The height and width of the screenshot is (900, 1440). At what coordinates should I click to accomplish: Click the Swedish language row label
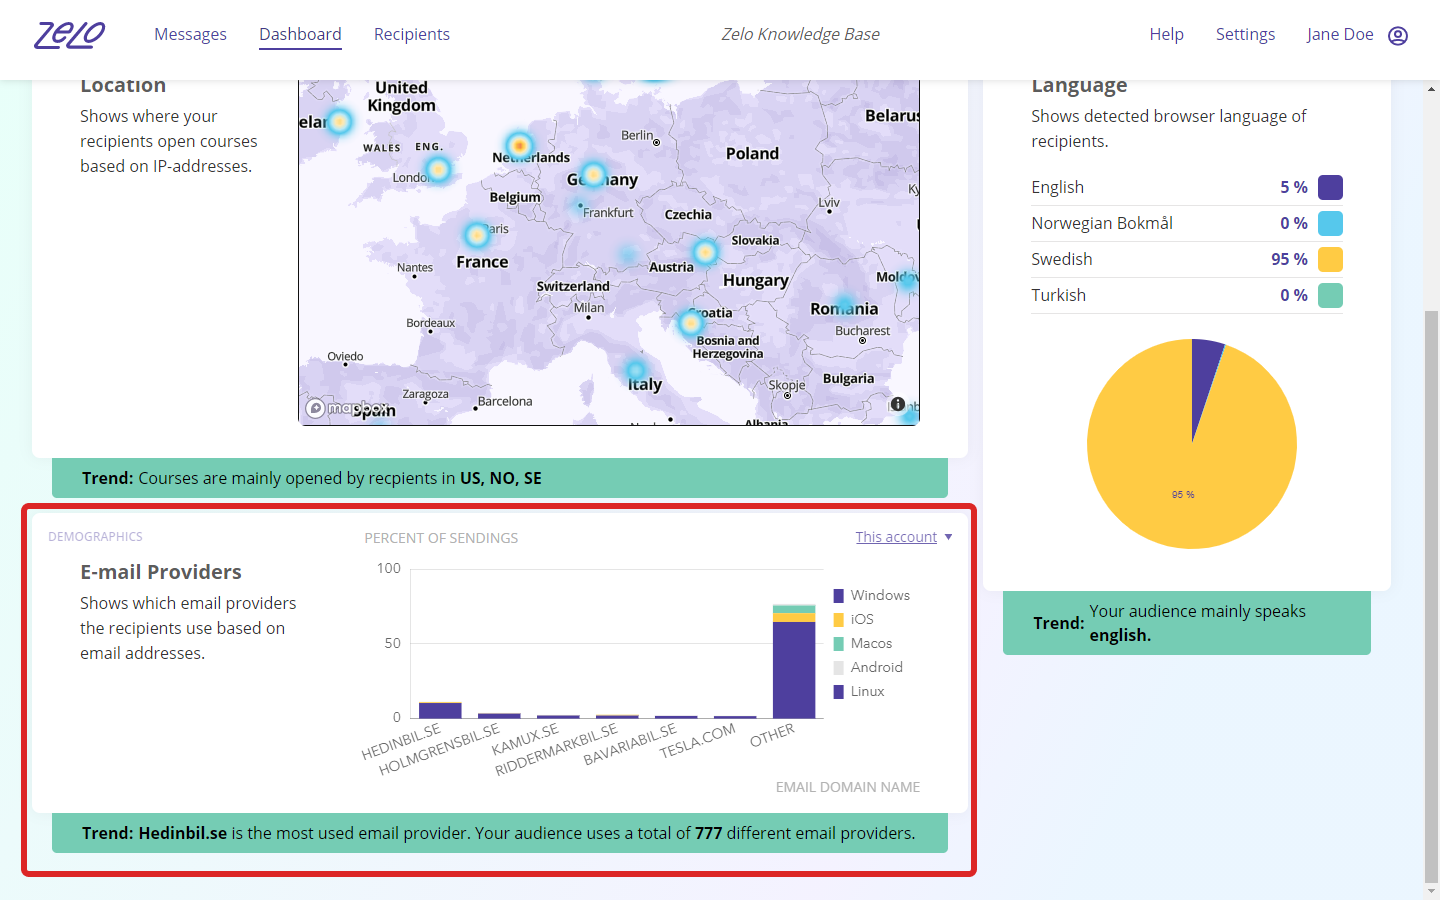[1062, 259]
